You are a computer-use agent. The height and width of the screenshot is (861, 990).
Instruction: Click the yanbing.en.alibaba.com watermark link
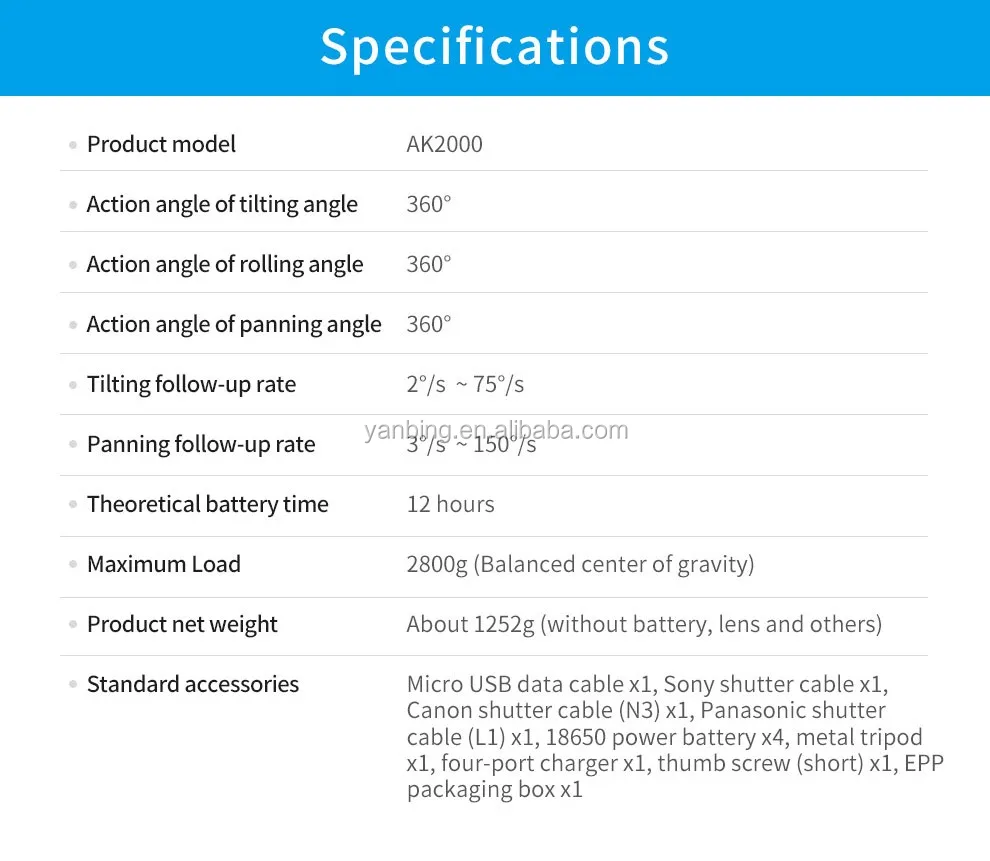point(496,431)
